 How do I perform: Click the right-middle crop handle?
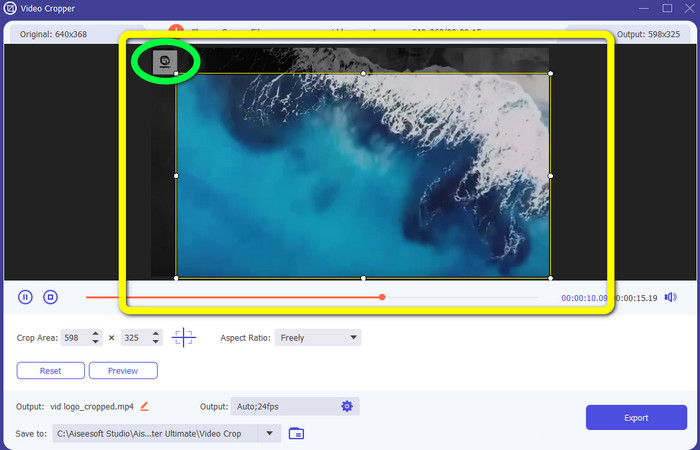tap(550, 176)
